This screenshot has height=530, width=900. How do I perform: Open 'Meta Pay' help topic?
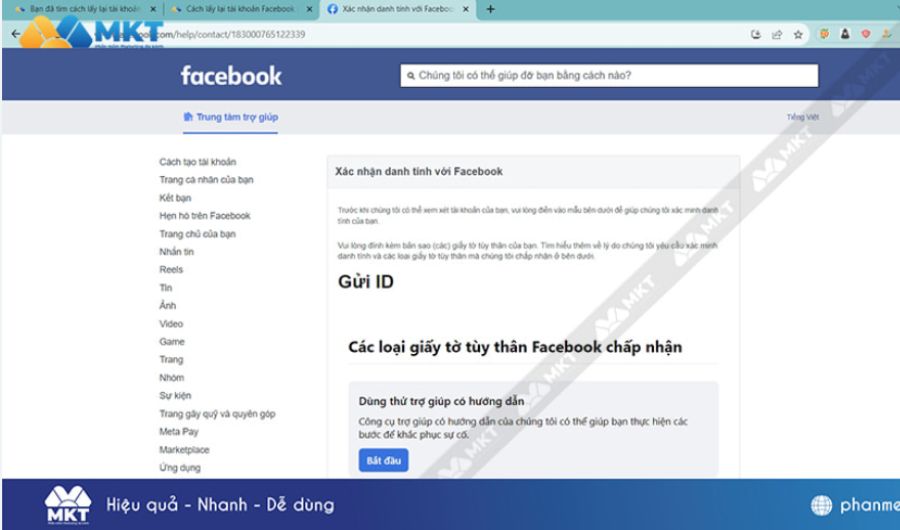[x=179, y=432]
